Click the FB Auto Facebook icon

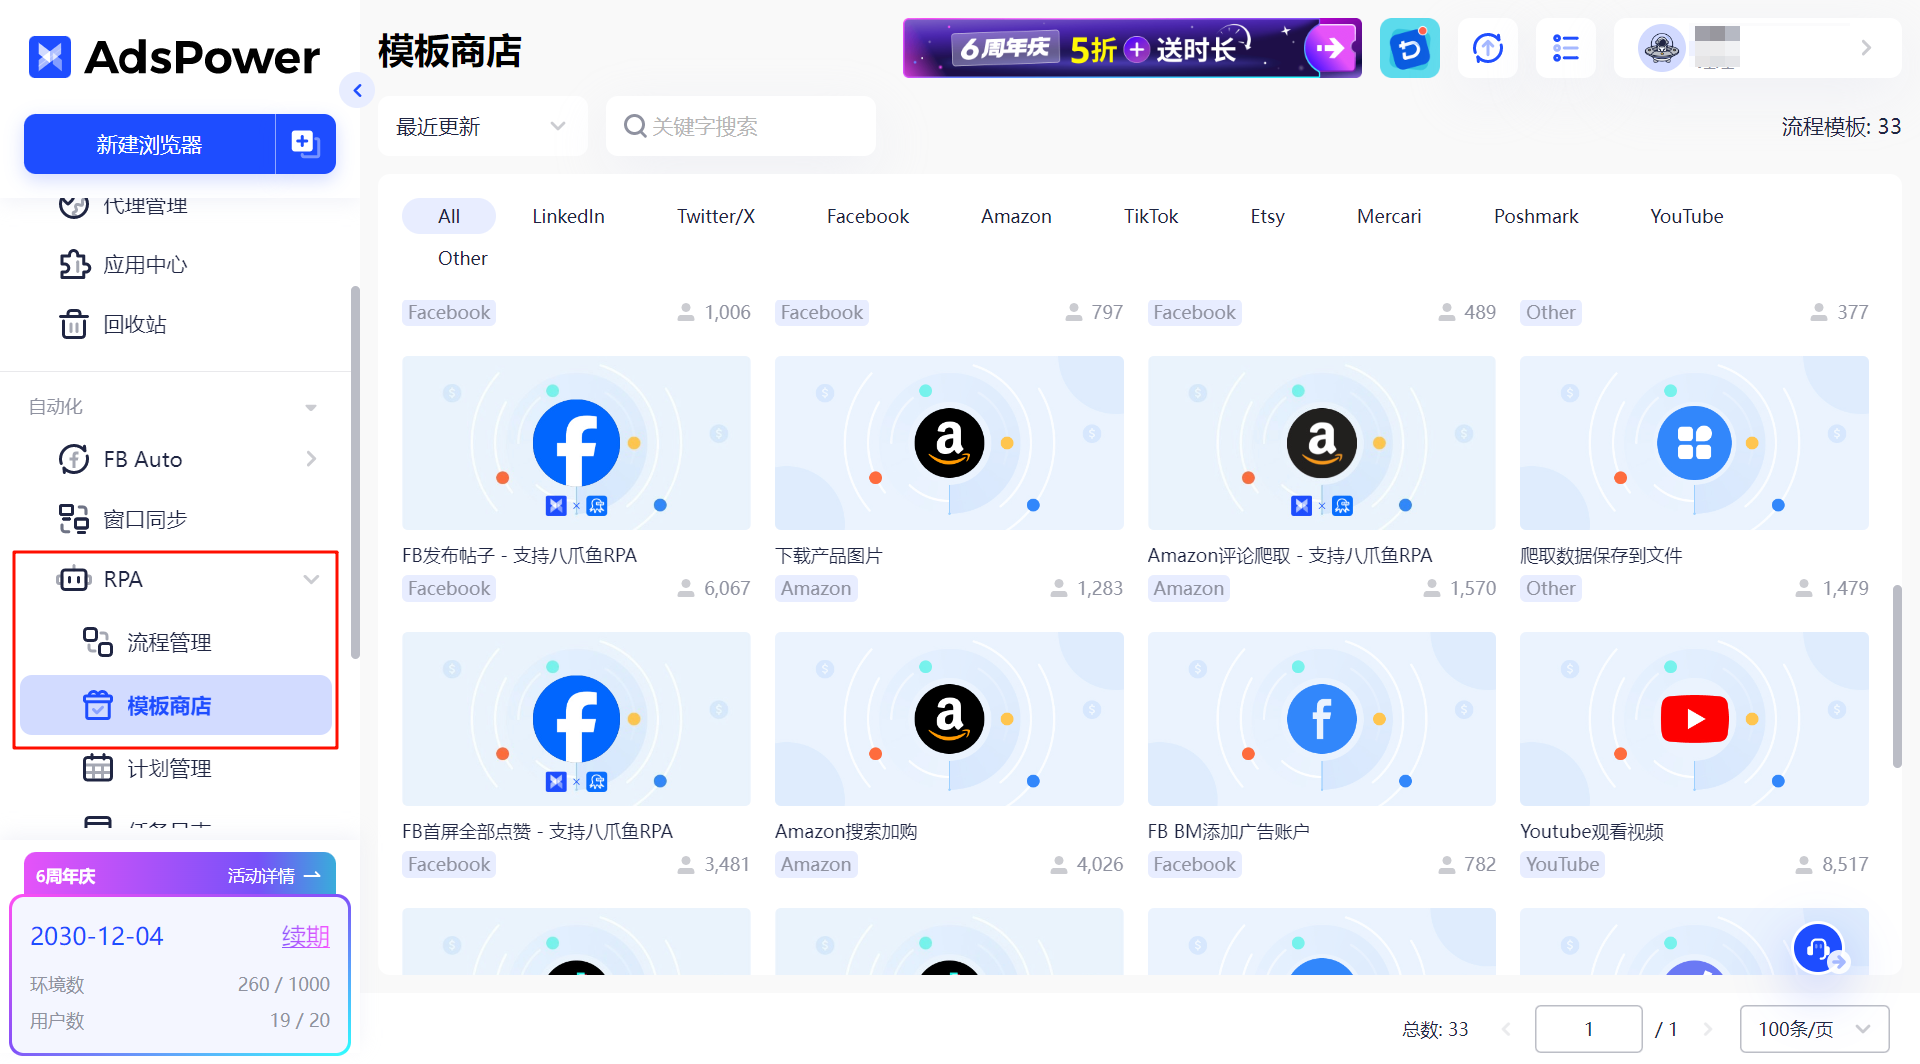pyautogui.click(x=74, y=459)
